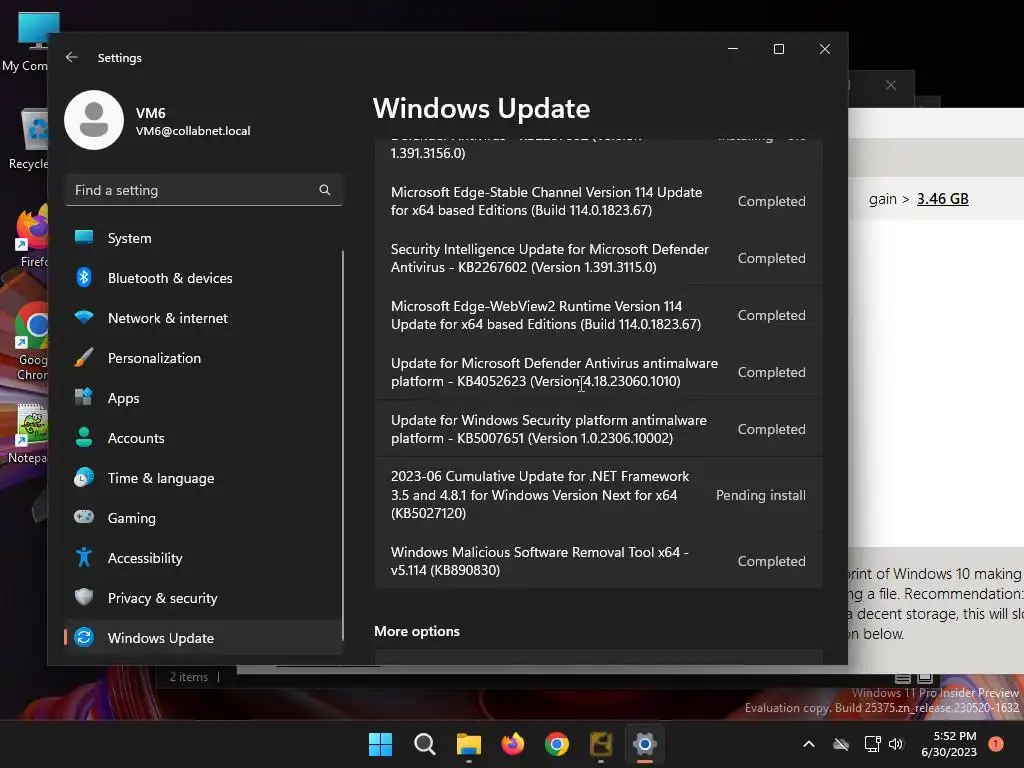This screenshot has width=1024, height=768.
Task: Click the network icon in system tray
Action: 872,744
